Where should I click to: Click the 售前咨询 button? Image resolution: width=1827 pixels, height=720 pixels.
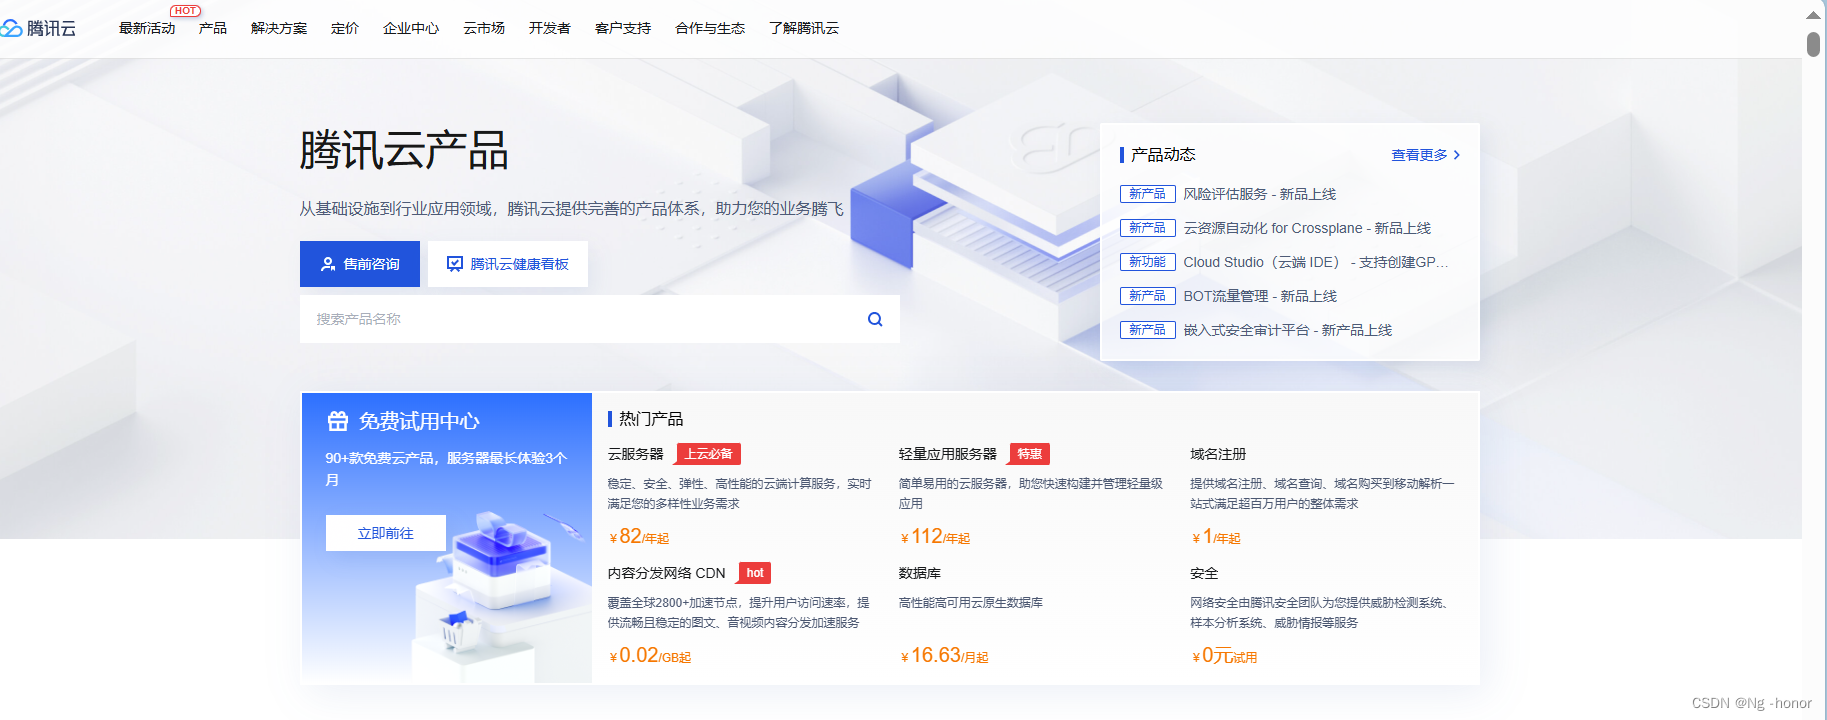[x=360, y=264]
